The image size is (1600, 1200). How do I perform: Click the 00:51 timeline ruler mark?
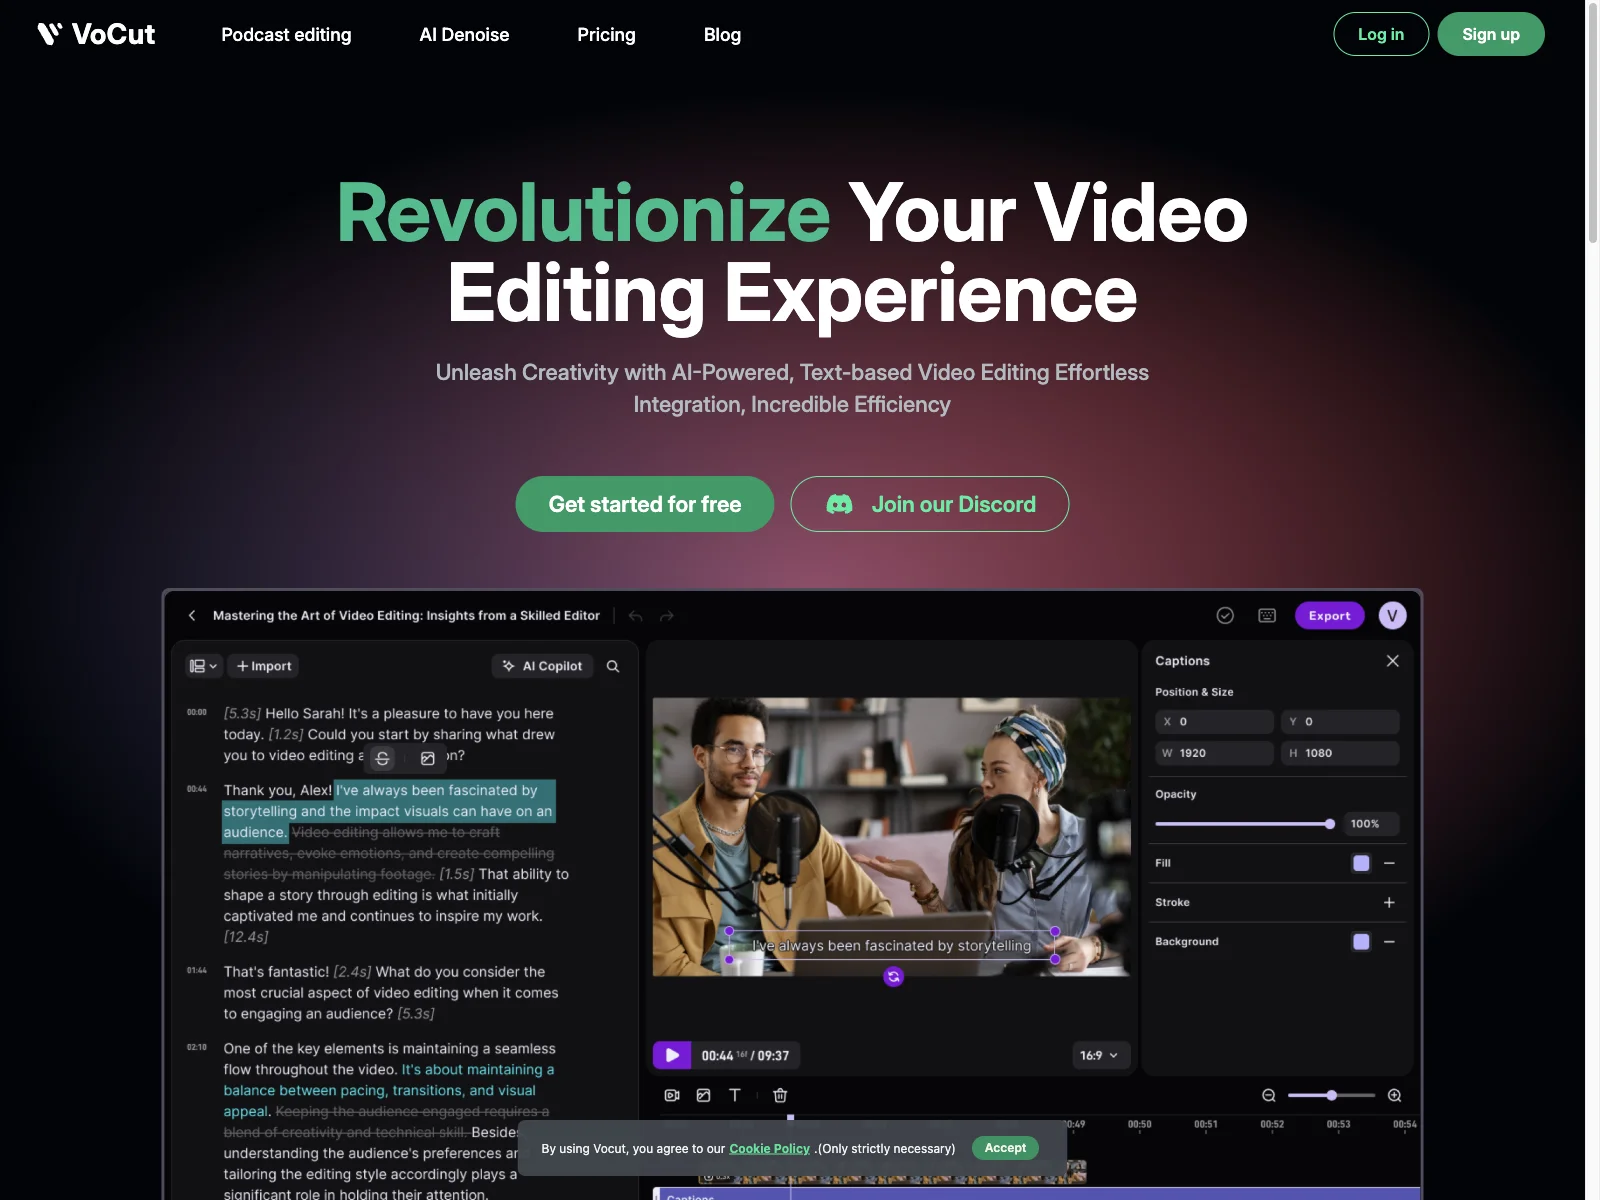(1206, 1124)
